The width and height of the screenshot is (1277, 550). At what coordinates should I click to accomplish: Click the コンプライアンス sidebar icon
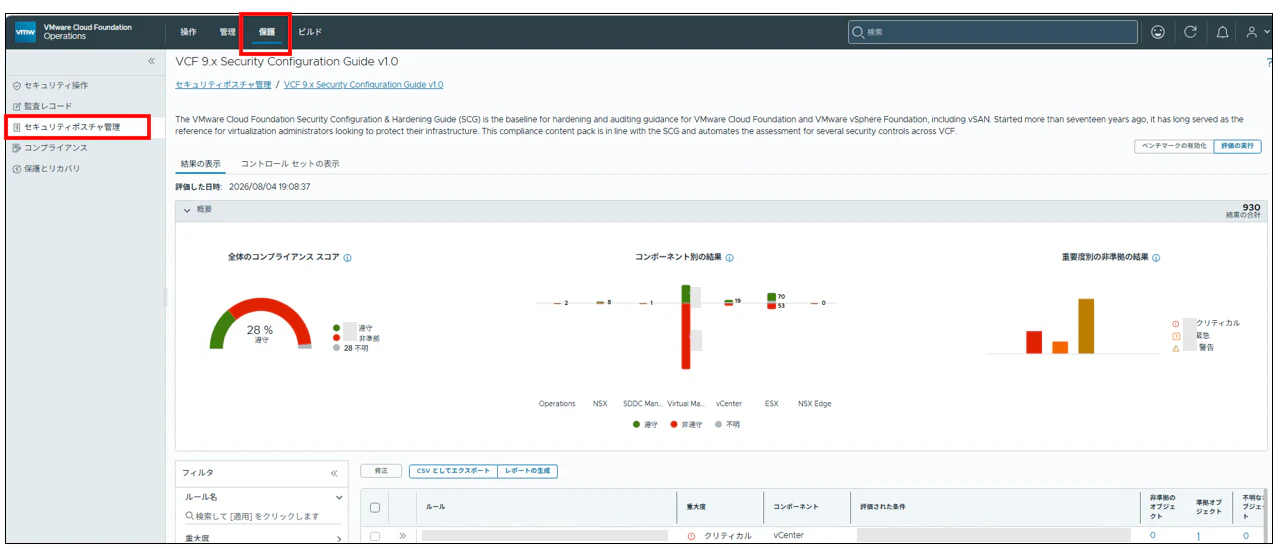pyautogui.click(x=16, y=148)
